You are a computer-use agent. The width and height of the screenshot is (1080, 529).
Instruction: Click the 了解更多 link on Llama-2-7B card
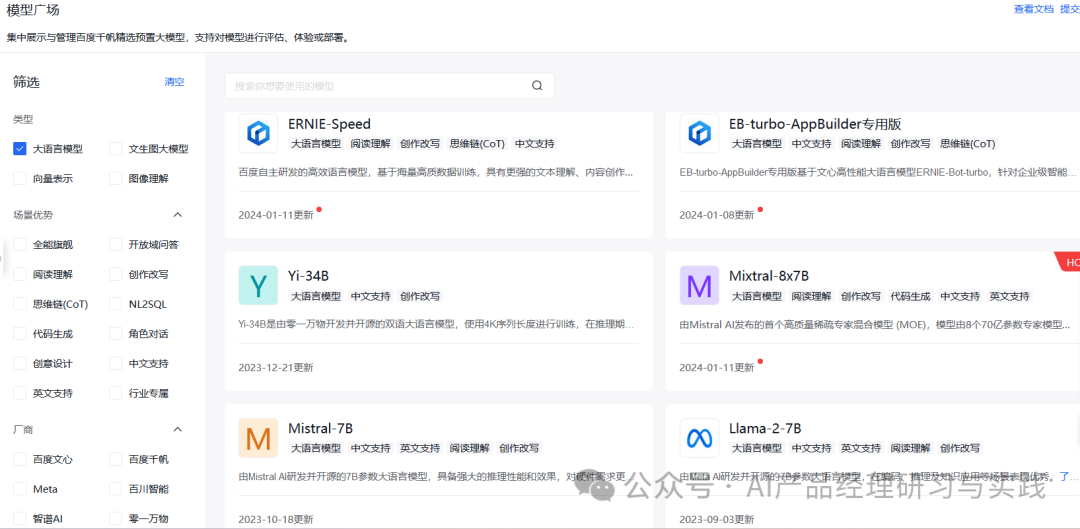coord(1069,476)
